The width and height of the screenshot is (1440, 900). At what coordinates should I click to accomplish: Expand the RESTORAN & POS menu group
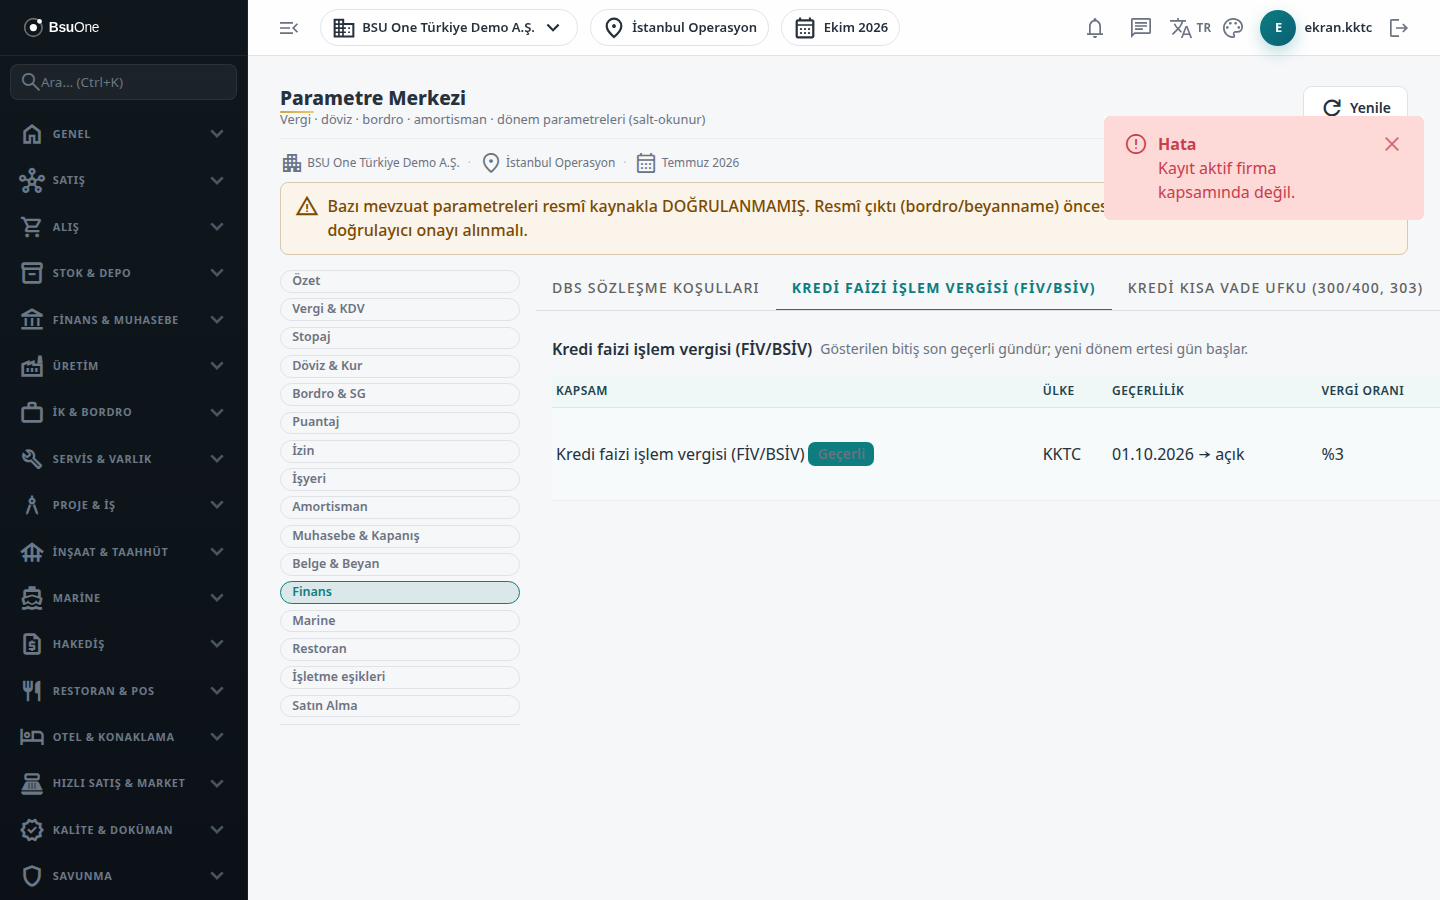123,691
